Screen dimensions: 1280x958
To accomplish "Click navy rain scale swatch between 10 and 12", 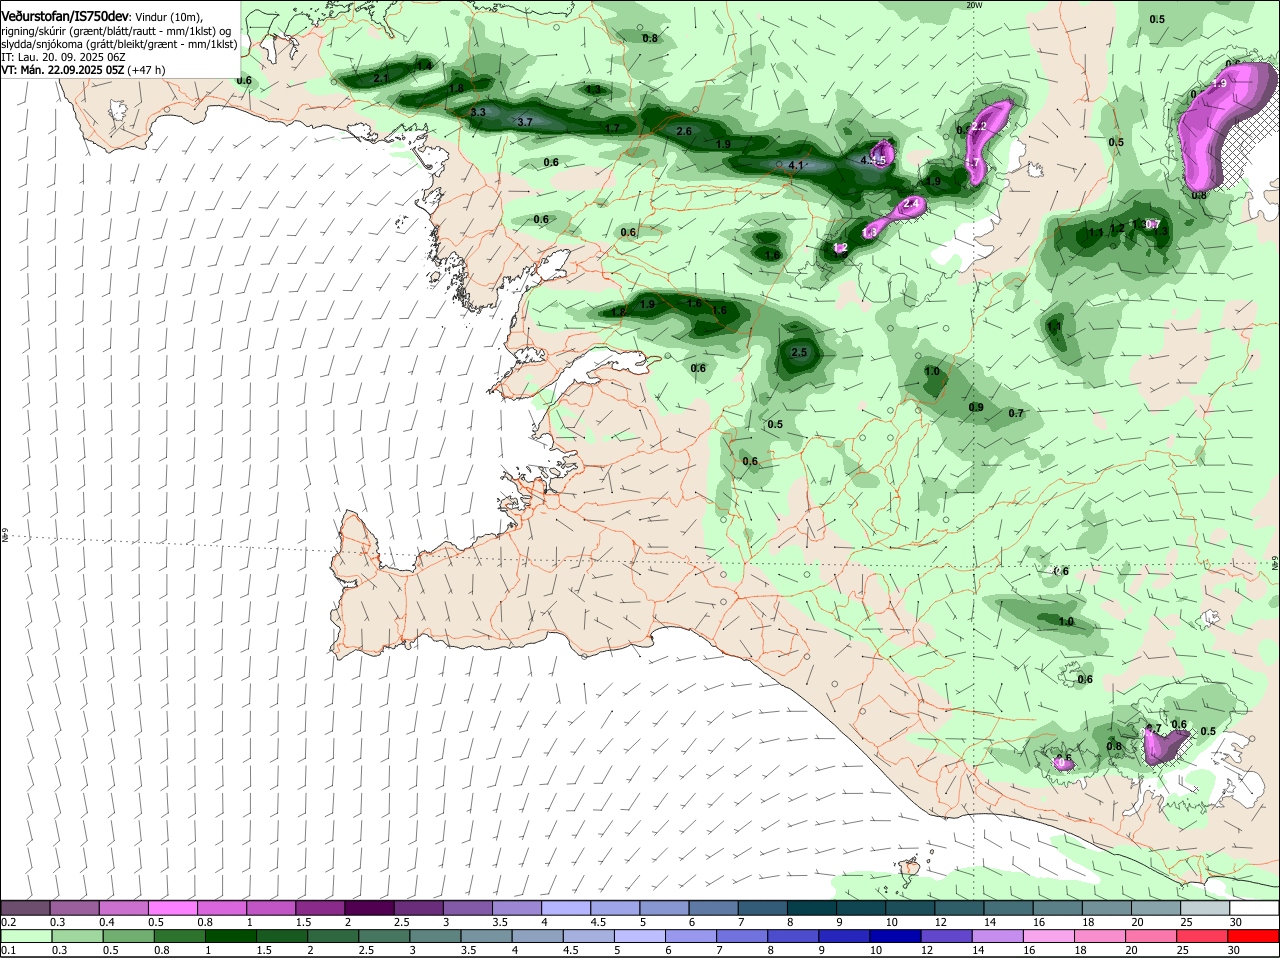I will pyautogui.click(x=894, y=936).
